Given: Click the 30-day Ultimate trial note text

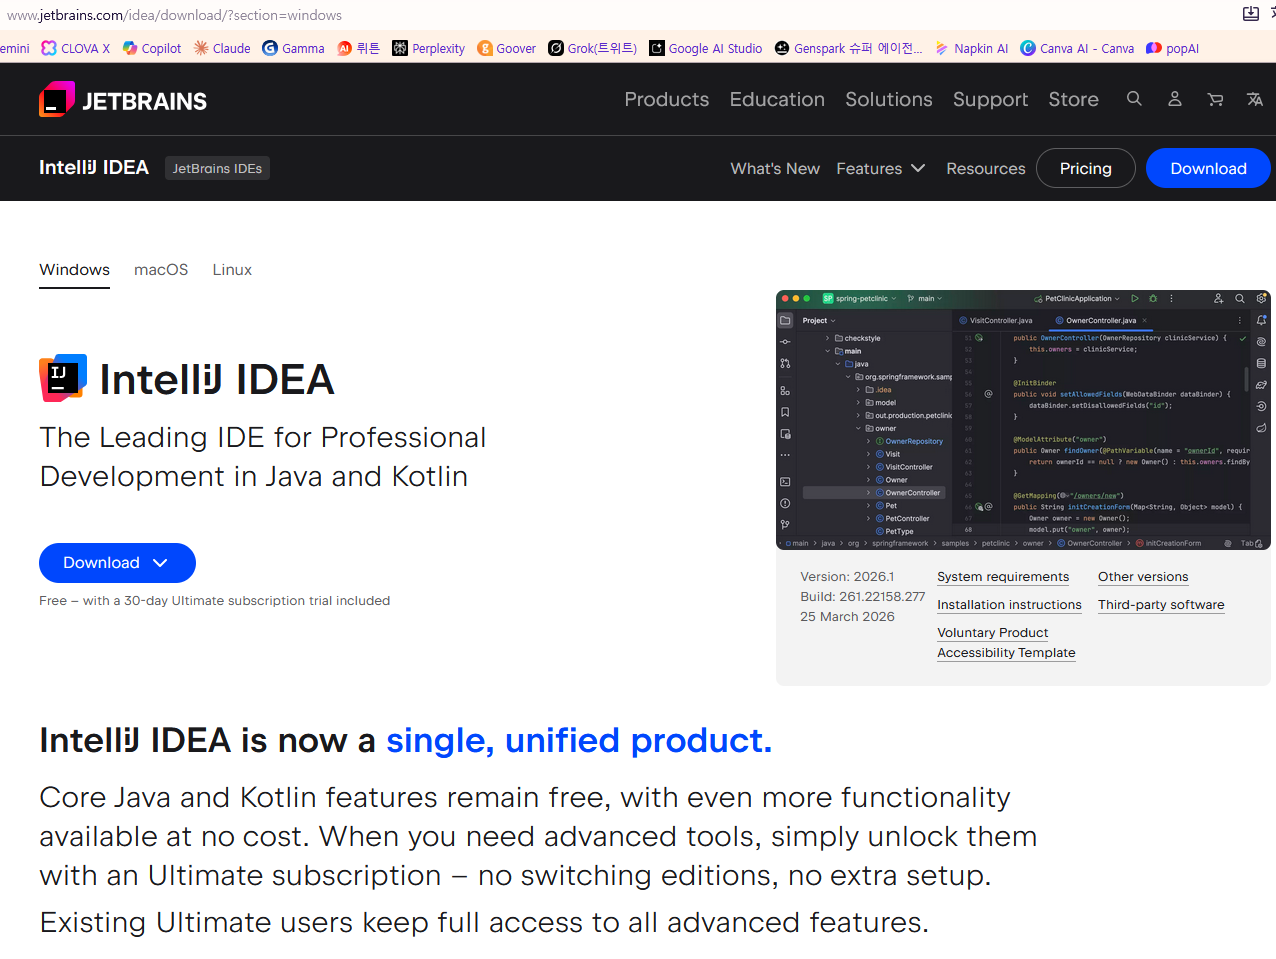Looking at the screenshot, I should pyautogui.click(x=215, y=601).
